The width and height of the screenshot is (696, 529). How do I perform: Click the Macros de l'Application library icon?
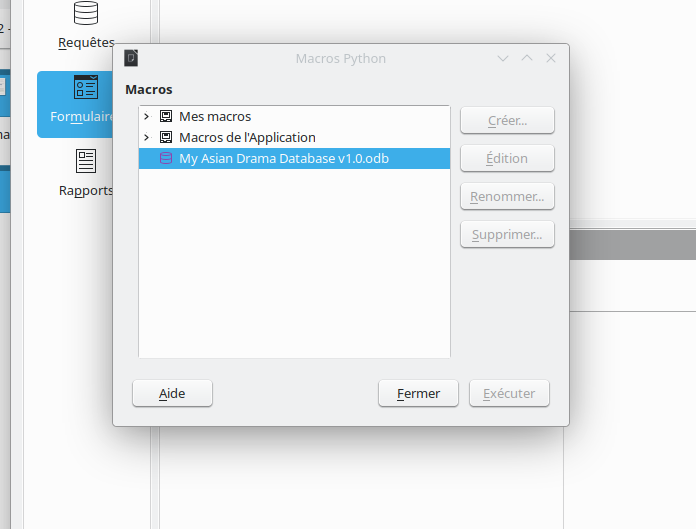click(166, 138)
